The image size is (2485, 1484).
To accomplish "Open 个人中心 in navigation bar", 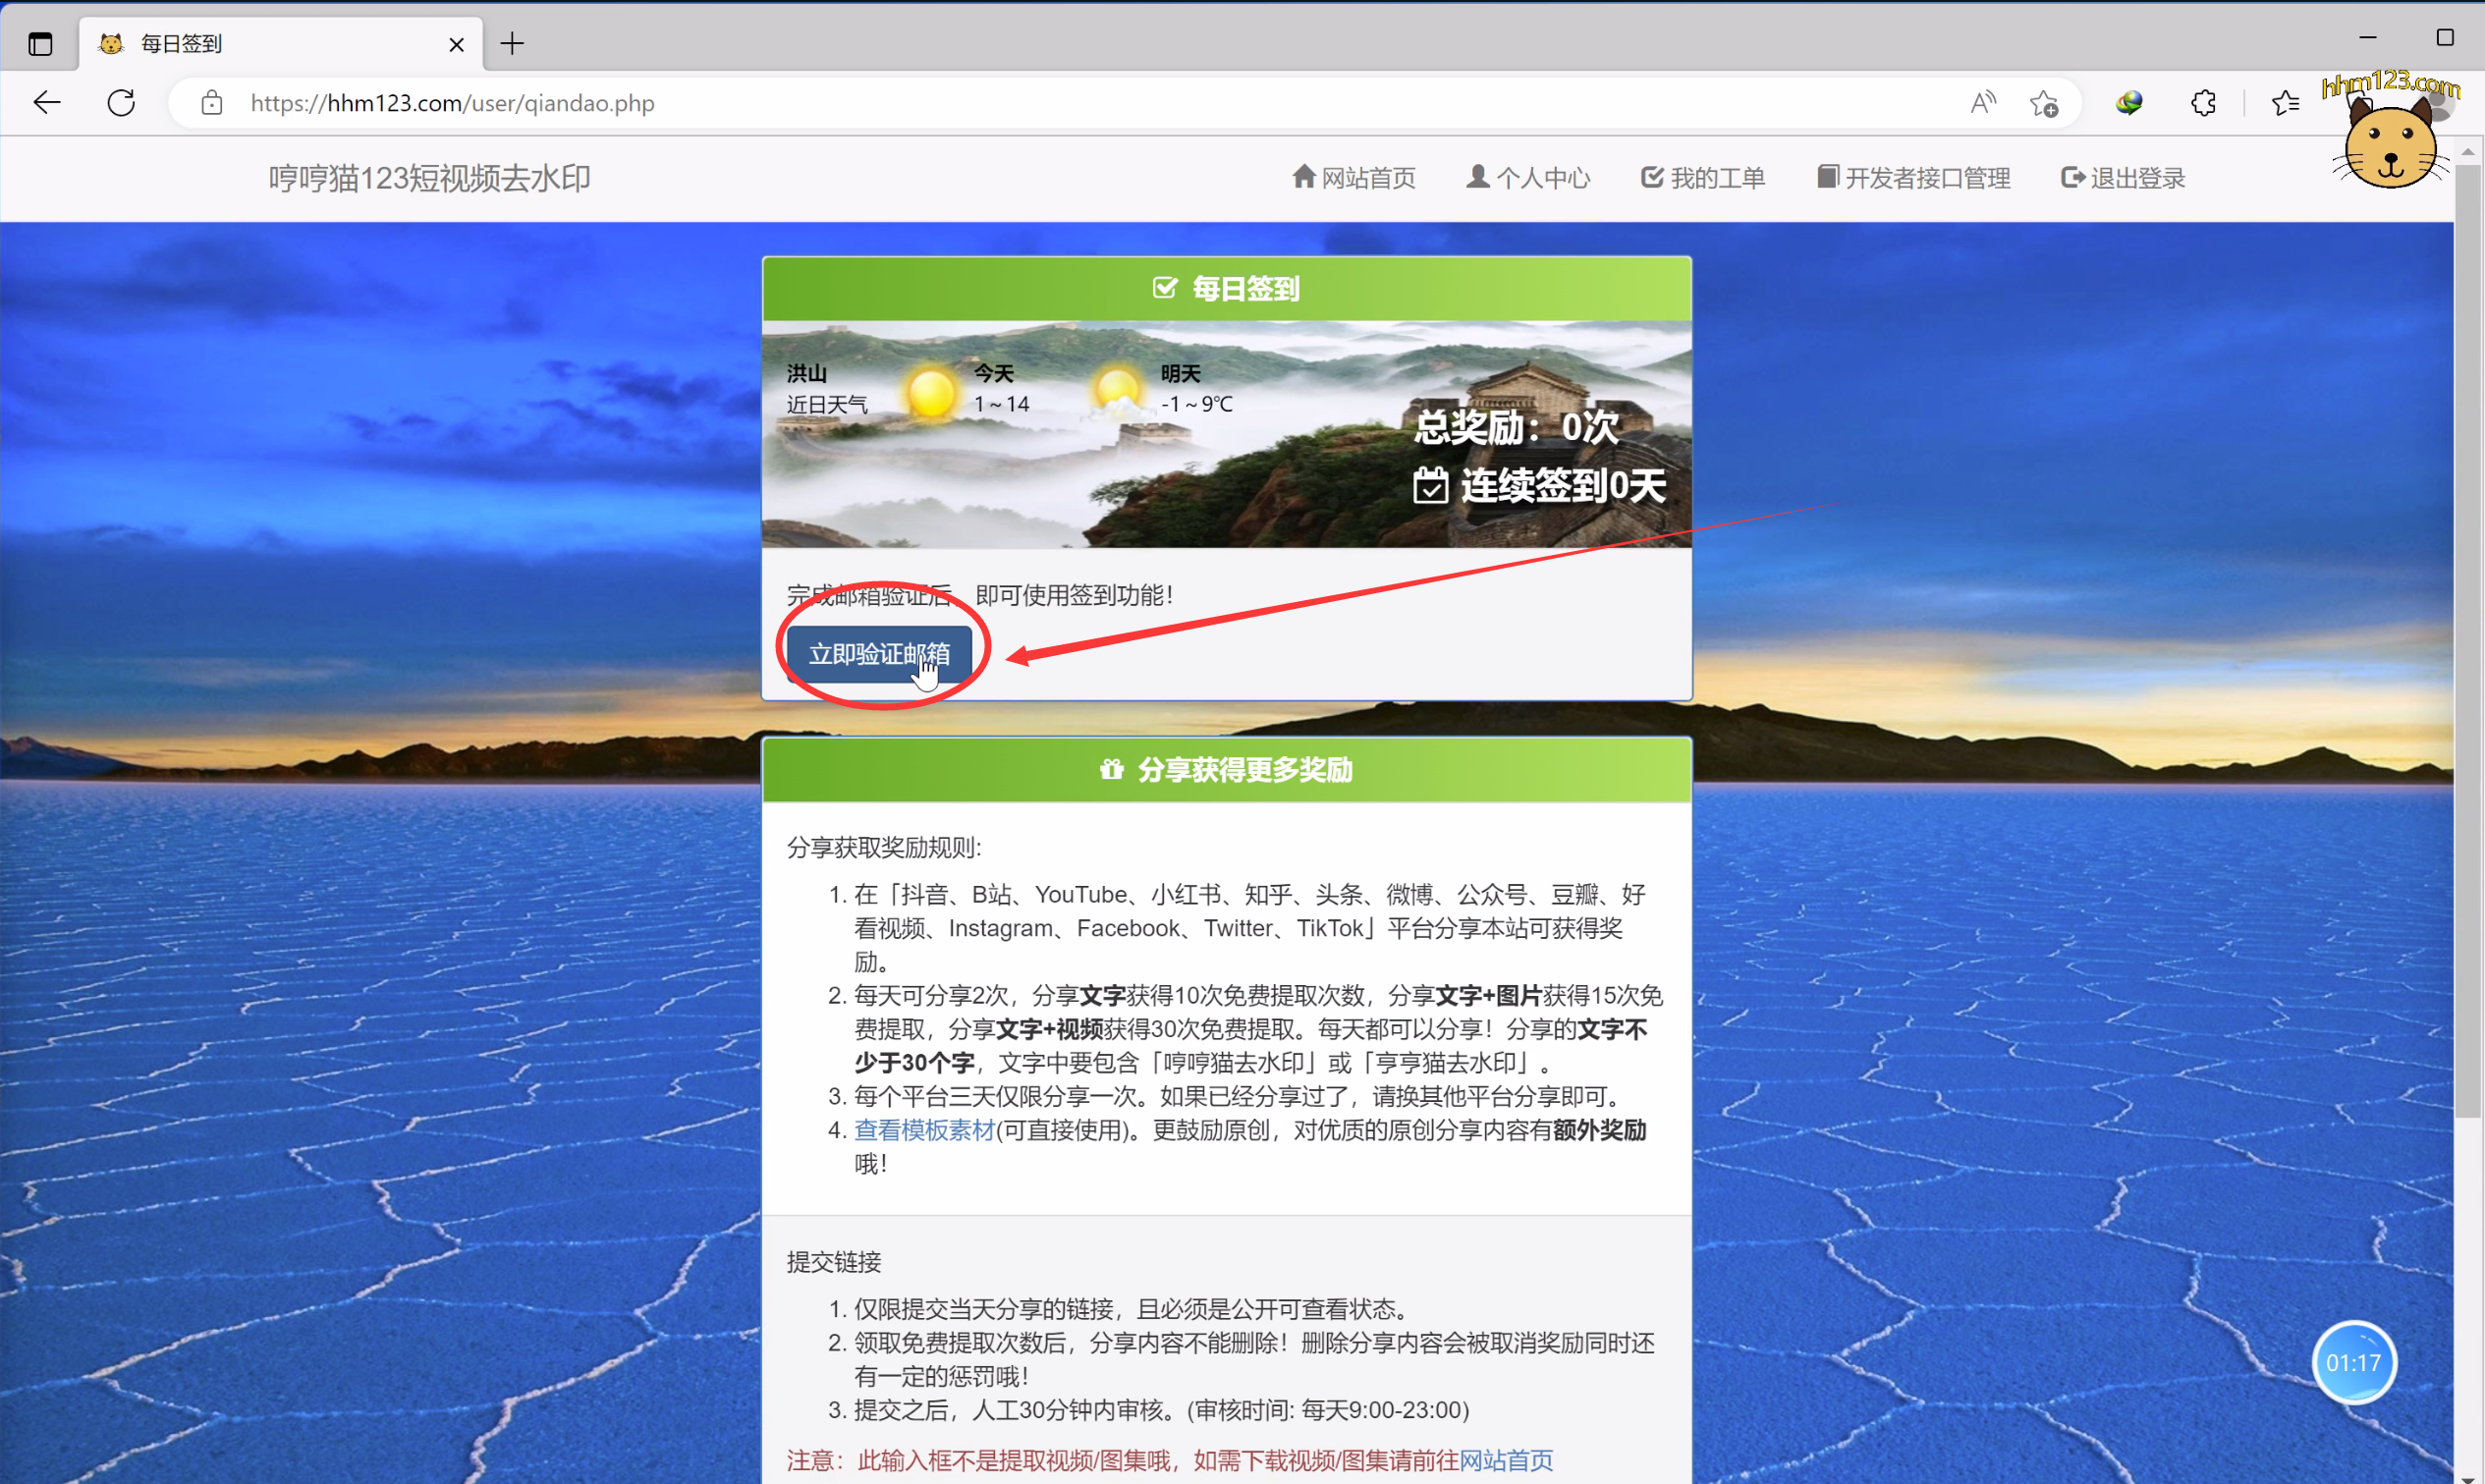I will [1528, 178].
